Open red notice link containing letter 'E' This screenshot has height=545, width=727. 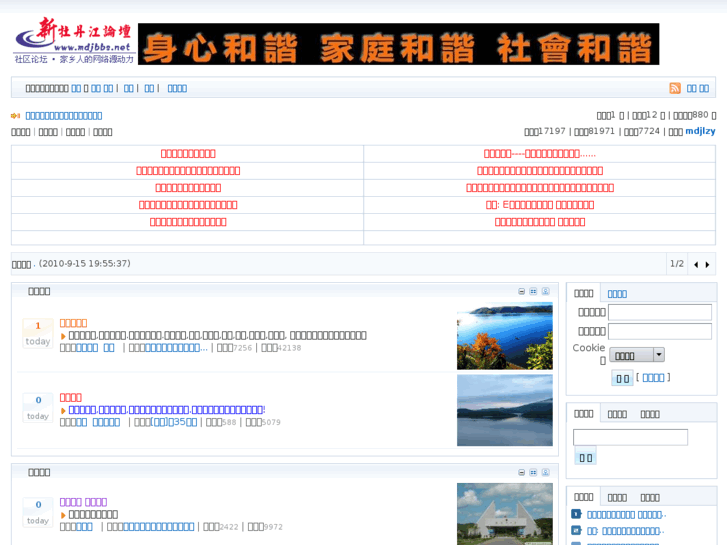point(540,205)
